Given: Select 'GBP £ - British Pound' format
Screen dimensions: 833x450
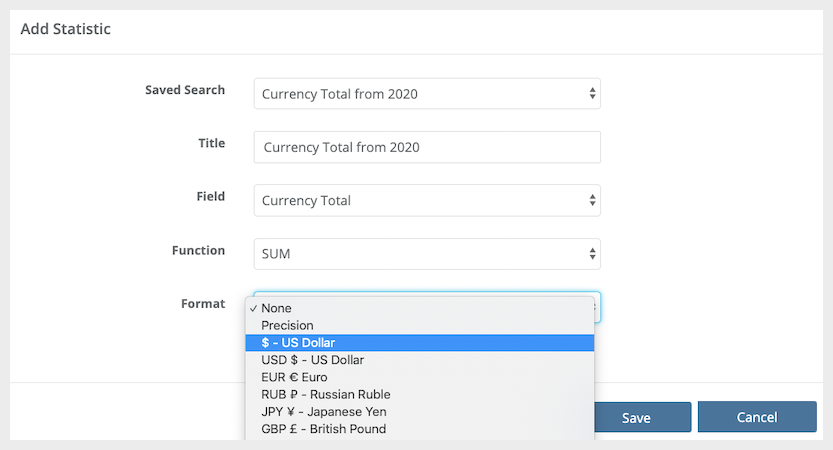Looking at the screenshot, I should [x=323, y=429].
